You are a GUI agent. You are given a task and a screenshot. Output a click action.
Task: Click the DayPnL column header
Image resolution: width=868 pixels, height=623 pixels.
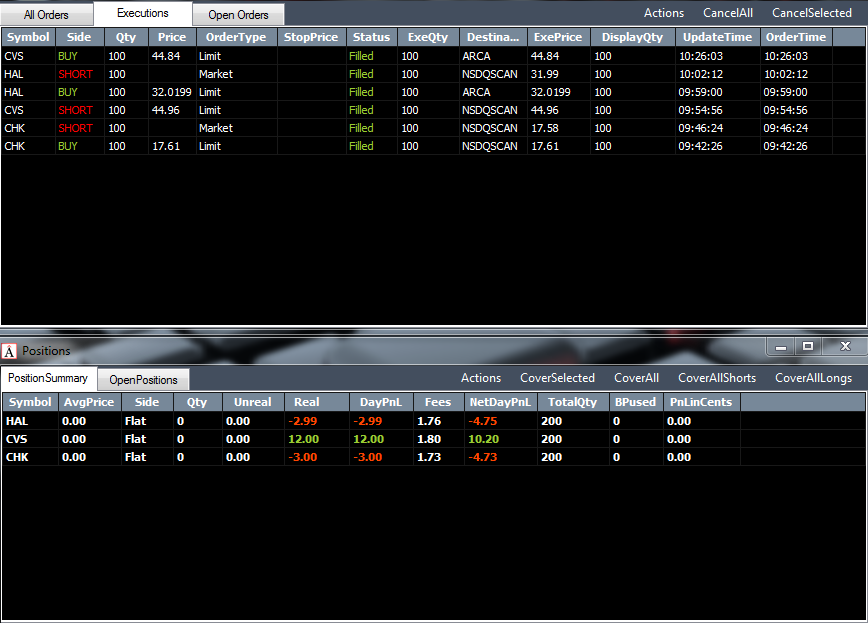381,402
